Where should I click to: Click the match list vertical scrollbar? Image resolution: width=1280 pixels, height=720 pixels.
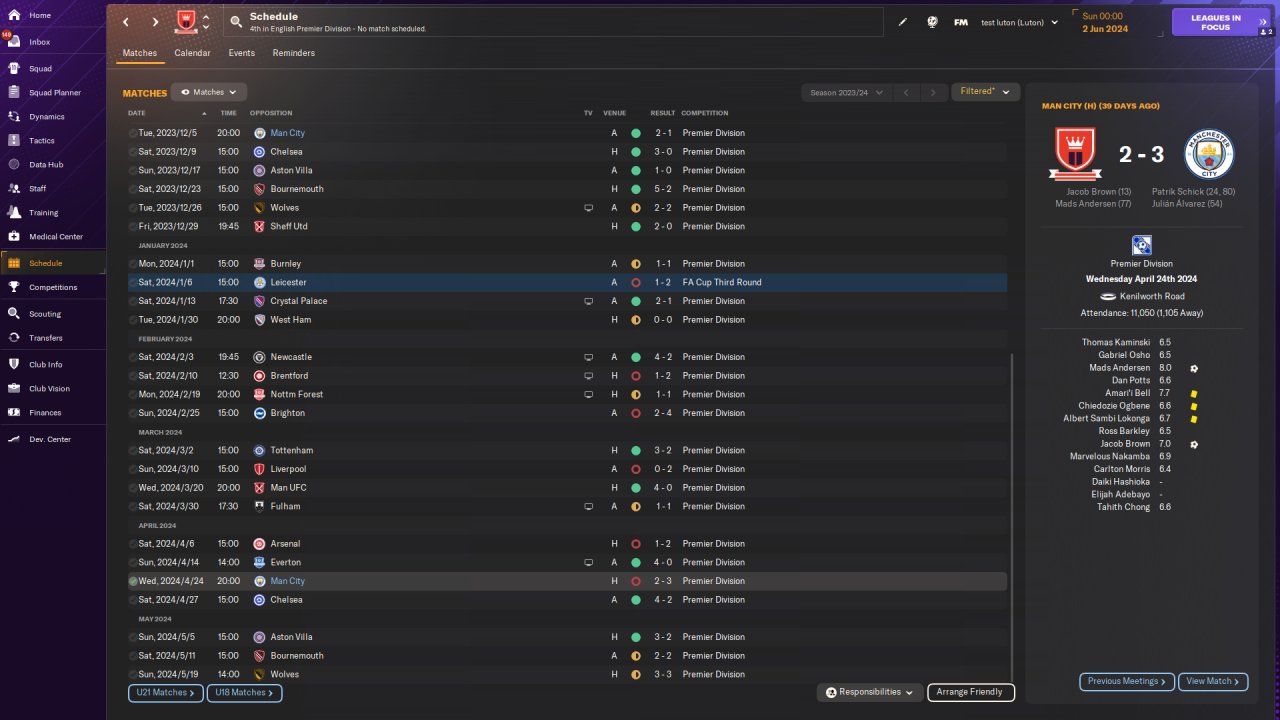[1012, 517]
